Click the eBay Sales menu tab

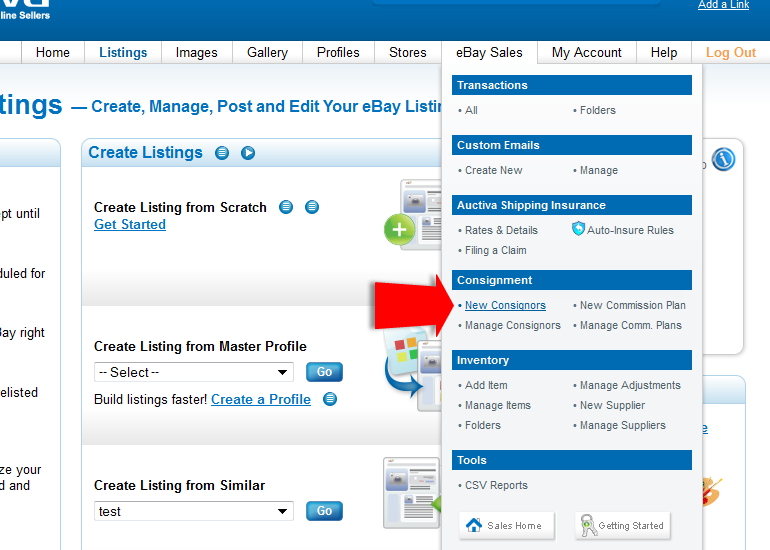click(x=489, y=53)
